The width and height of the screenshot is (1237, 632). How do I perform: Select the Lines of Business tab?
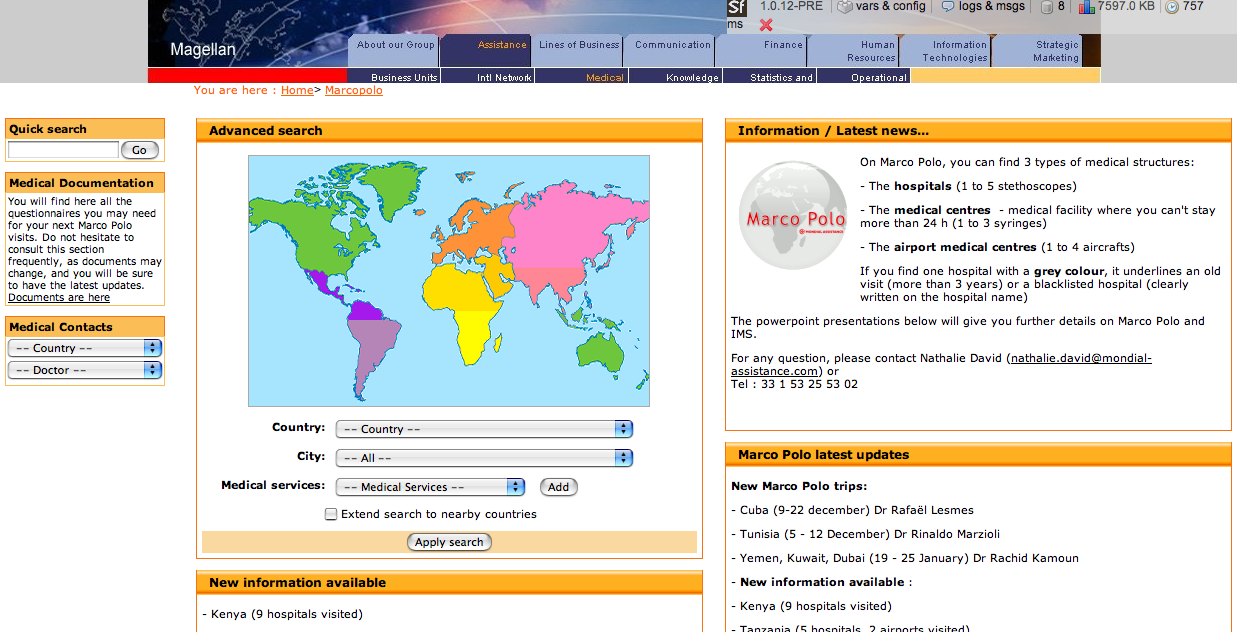[x=577, y=51]
